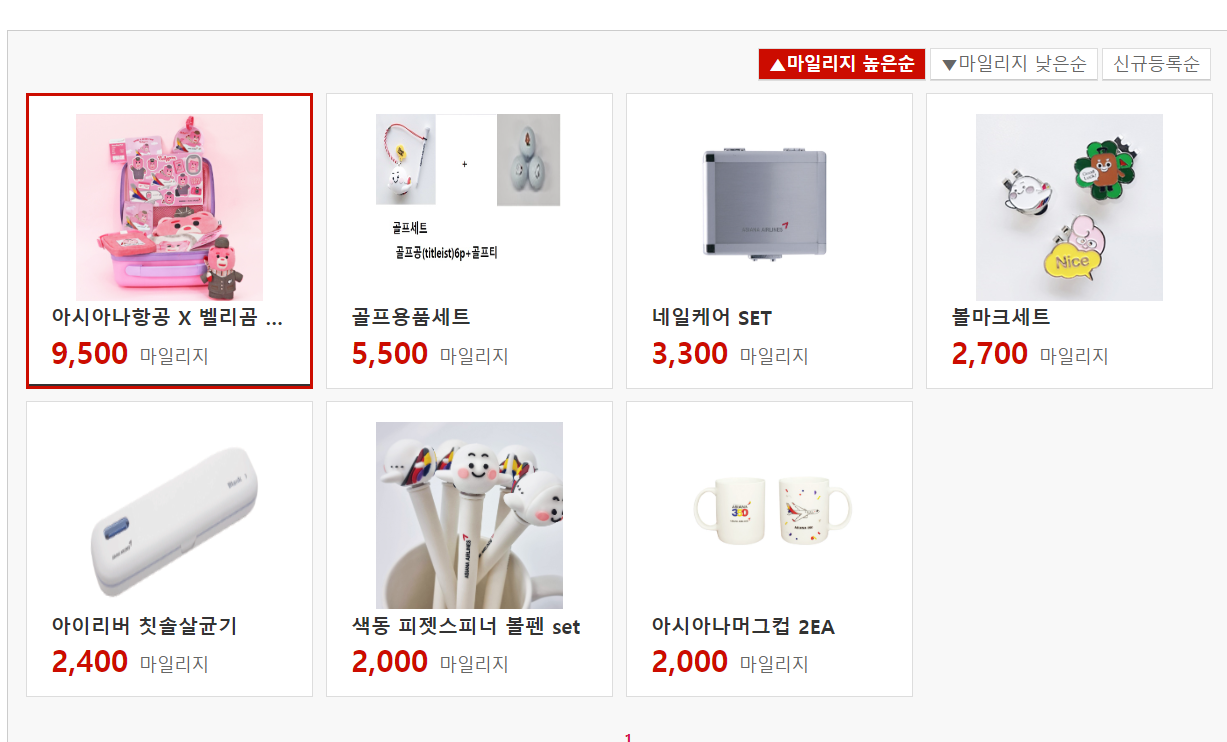Viewport: 1227px width, 742px height.
Task: Open the 아시아나머그컵 2EA image
Action: click(x=769, y=515)
